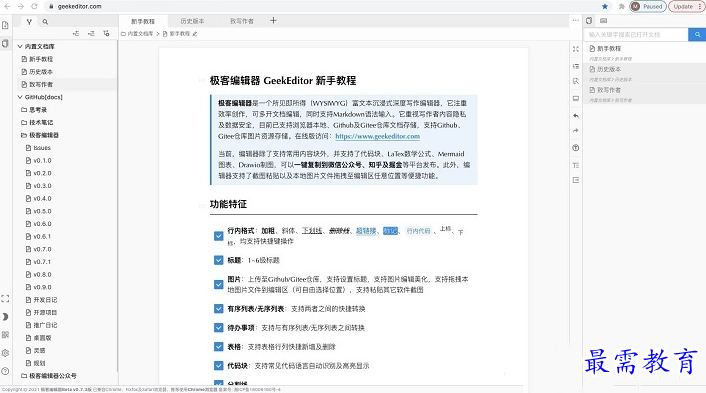This screenshot has width=706, height=393.
Task: Select the branch tab icon in sidebar header
Action: point(29,22)
